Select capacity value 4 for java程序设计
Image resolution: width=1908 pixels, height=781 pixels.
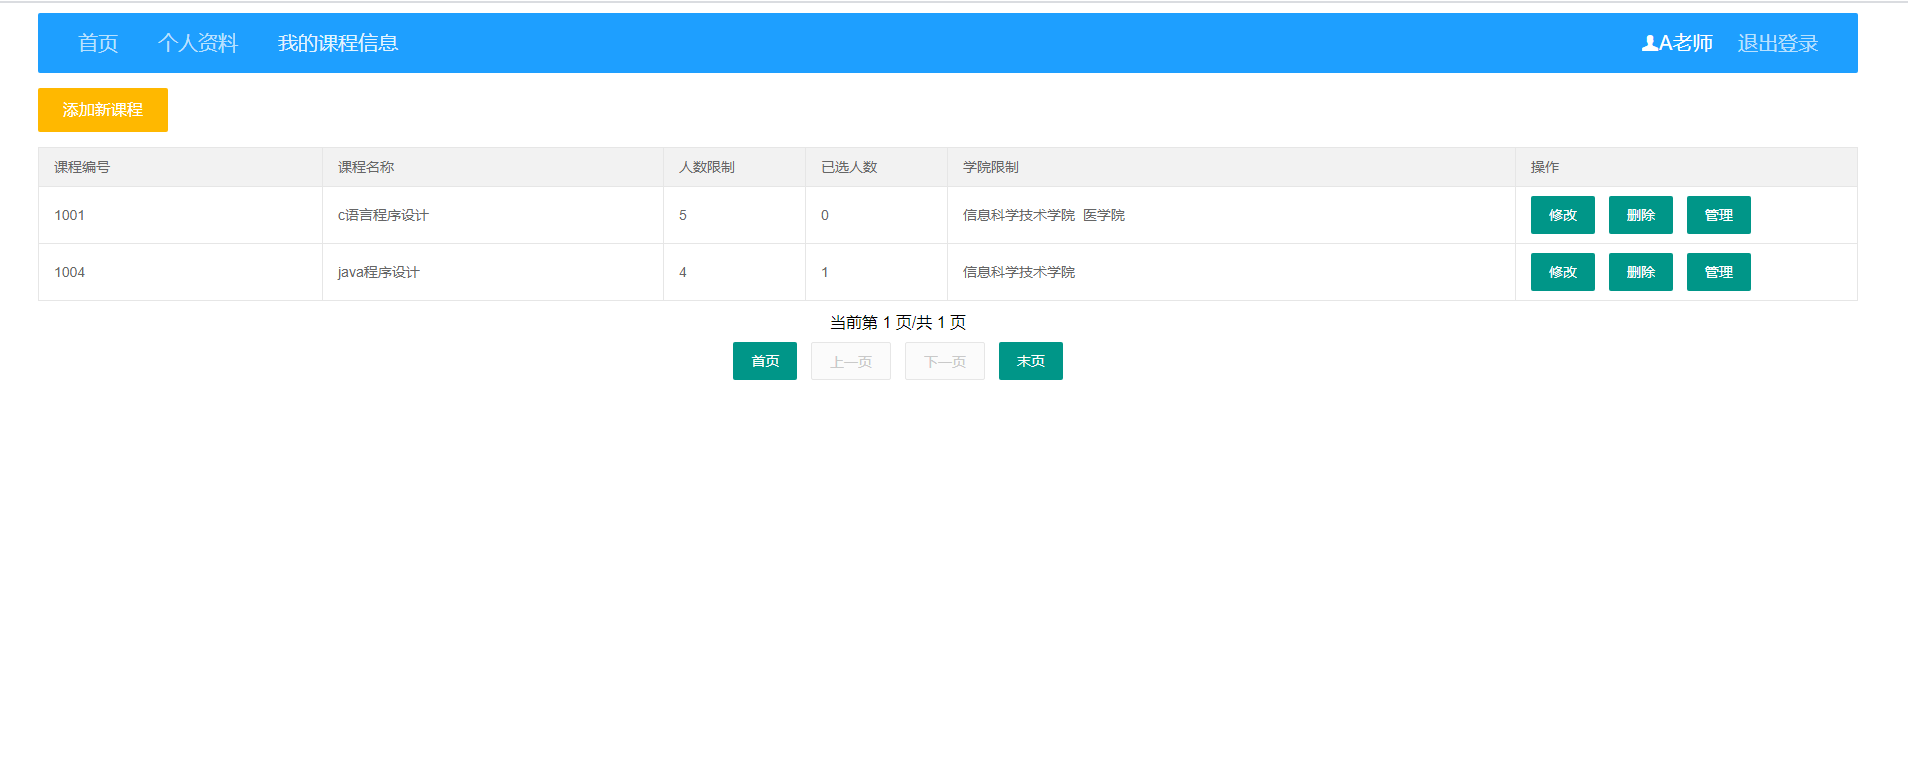[x=683, y=272]
